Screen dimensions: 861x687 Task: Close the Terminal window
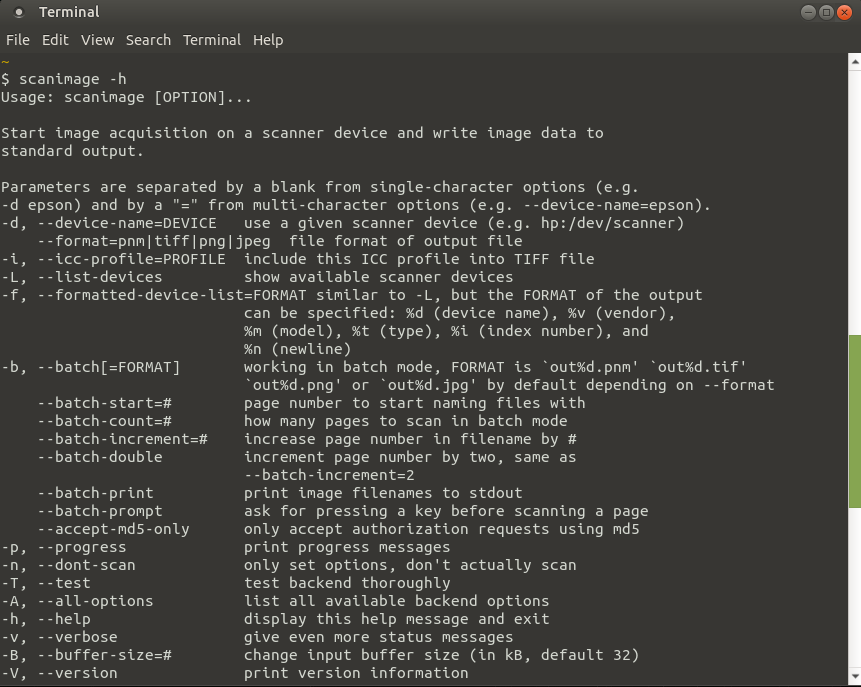pyautogui.click(x=844, y=12)
